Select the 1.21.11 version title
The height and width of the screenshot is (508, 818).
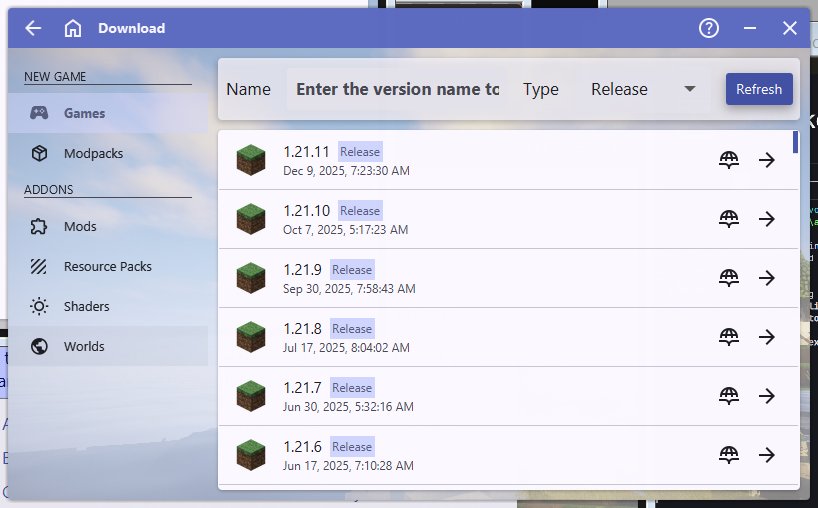click(306, 152)
